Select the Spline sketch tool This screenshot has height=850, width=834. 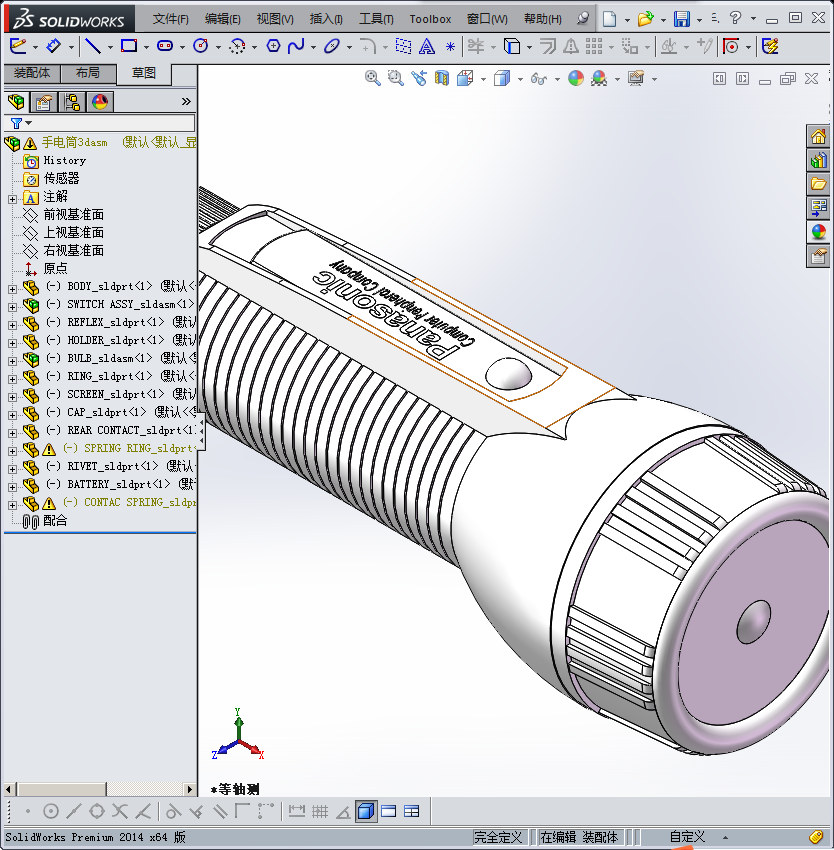point(296,46)
